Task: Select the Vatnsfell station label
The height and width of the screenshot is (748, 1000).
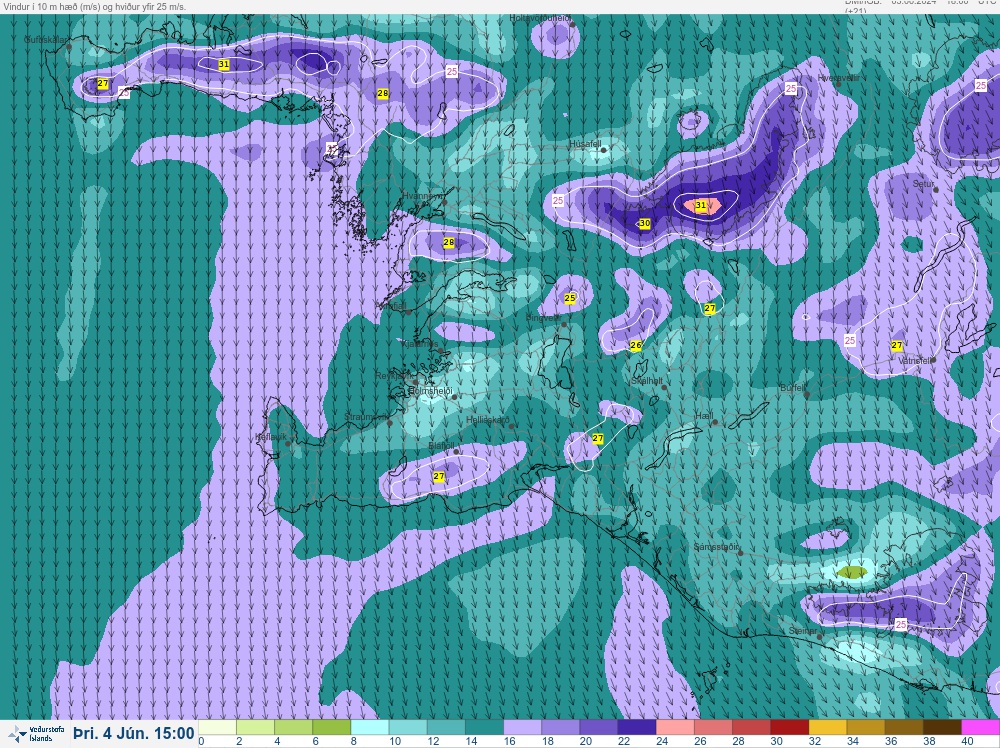Action: pos(915,361)
